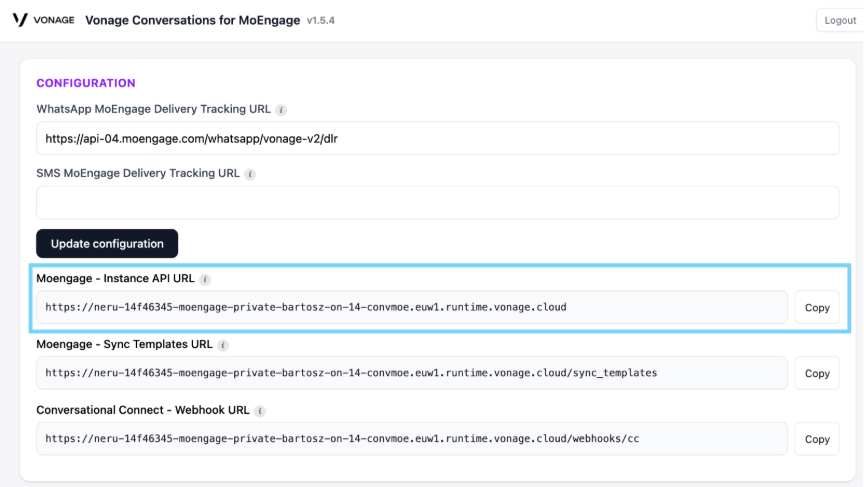Select the sync_templates URL text box

click(x=412, y=373)
